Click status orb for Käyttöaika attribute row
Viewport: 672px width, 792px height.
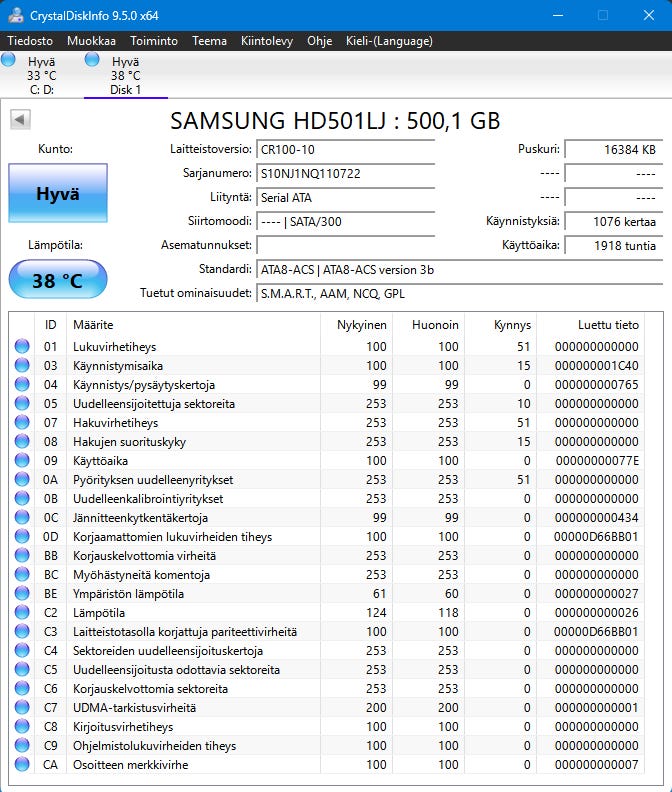[22, 461]
